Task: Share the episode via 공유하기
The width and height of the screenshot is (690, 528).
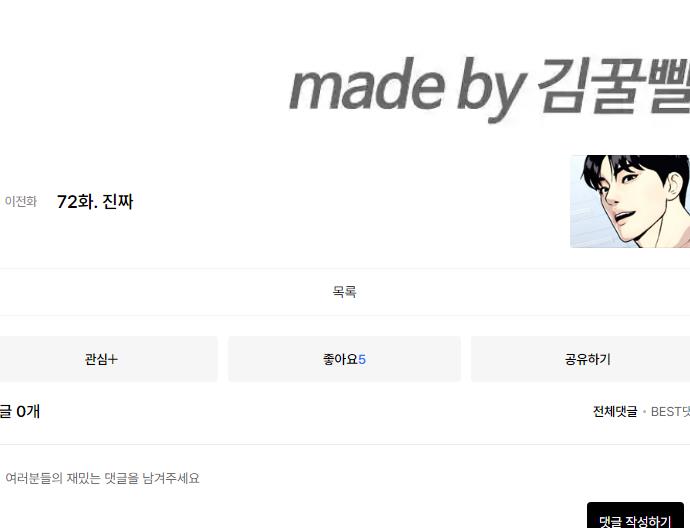Action: 587,359
